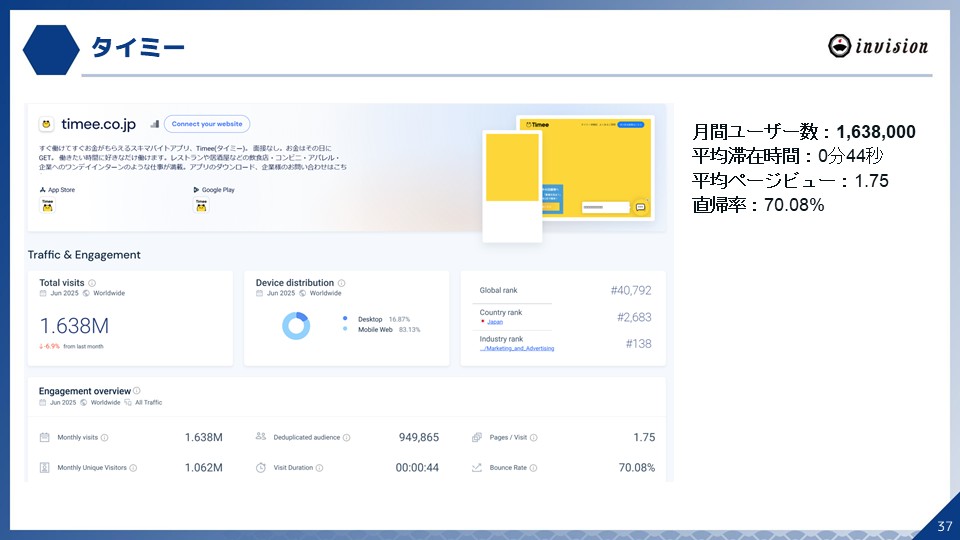Click the Visit Duration clock icon
This screenshot has height=540, width=960.
[x=261, y=468]
